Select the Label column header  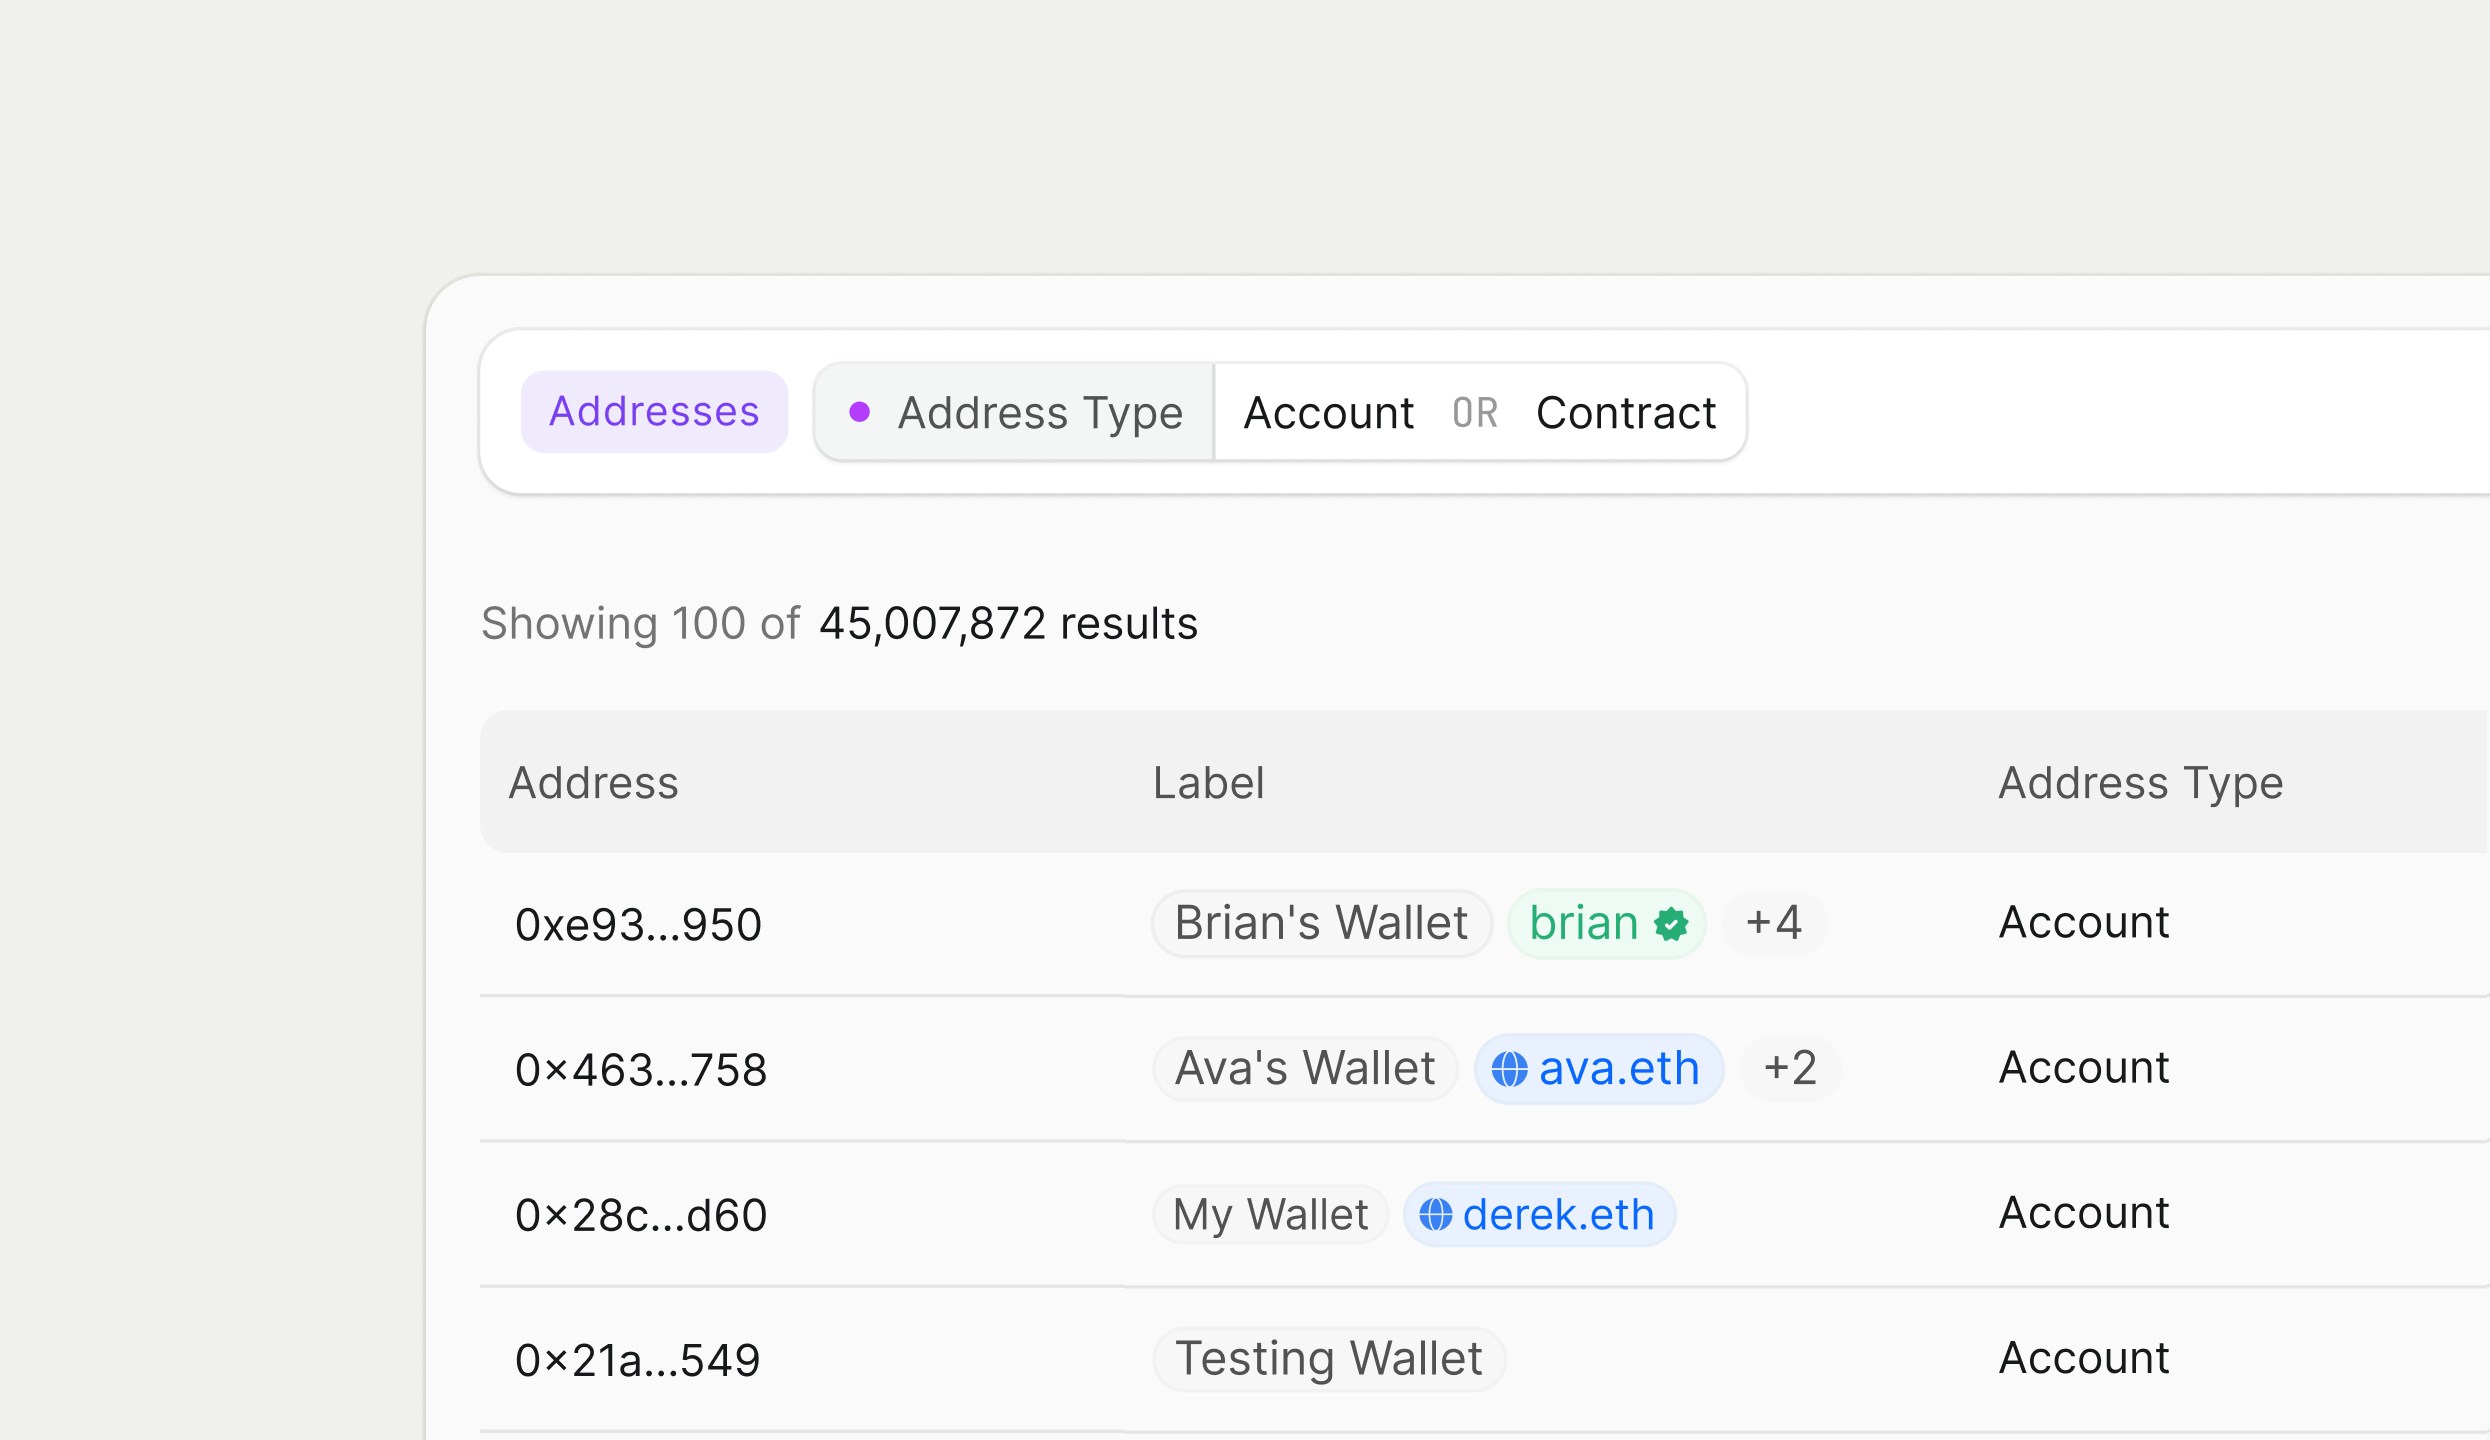click(1209, 783)
